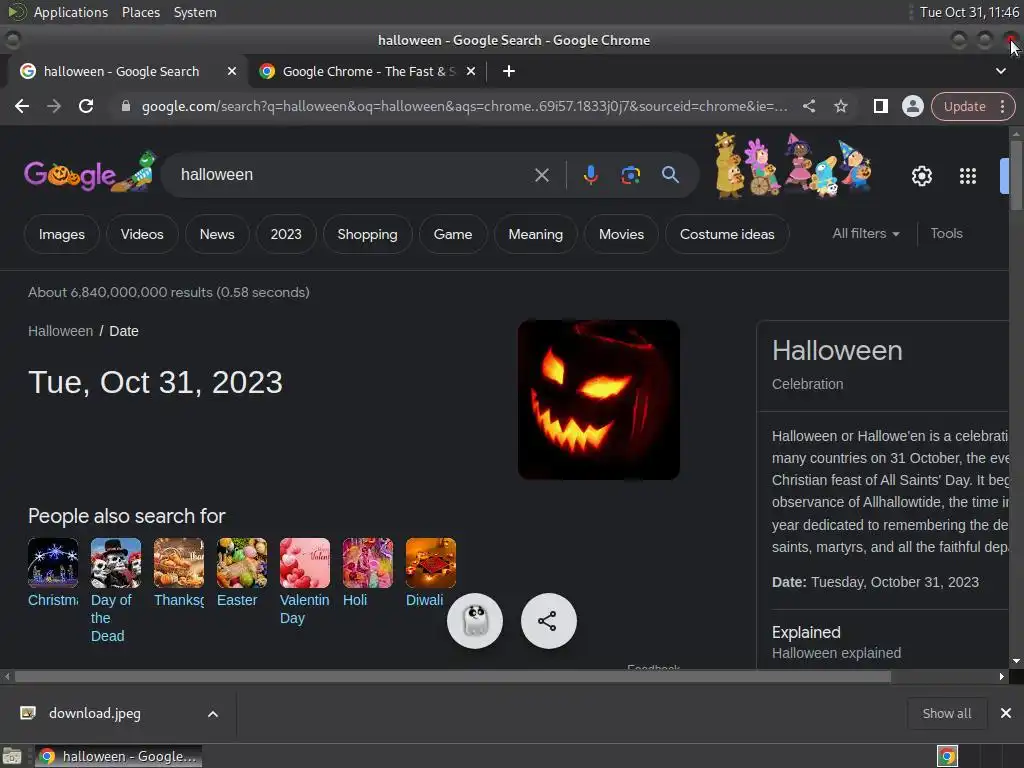Open Holi related search
The image size is (1024, 768).
[367, 573]
